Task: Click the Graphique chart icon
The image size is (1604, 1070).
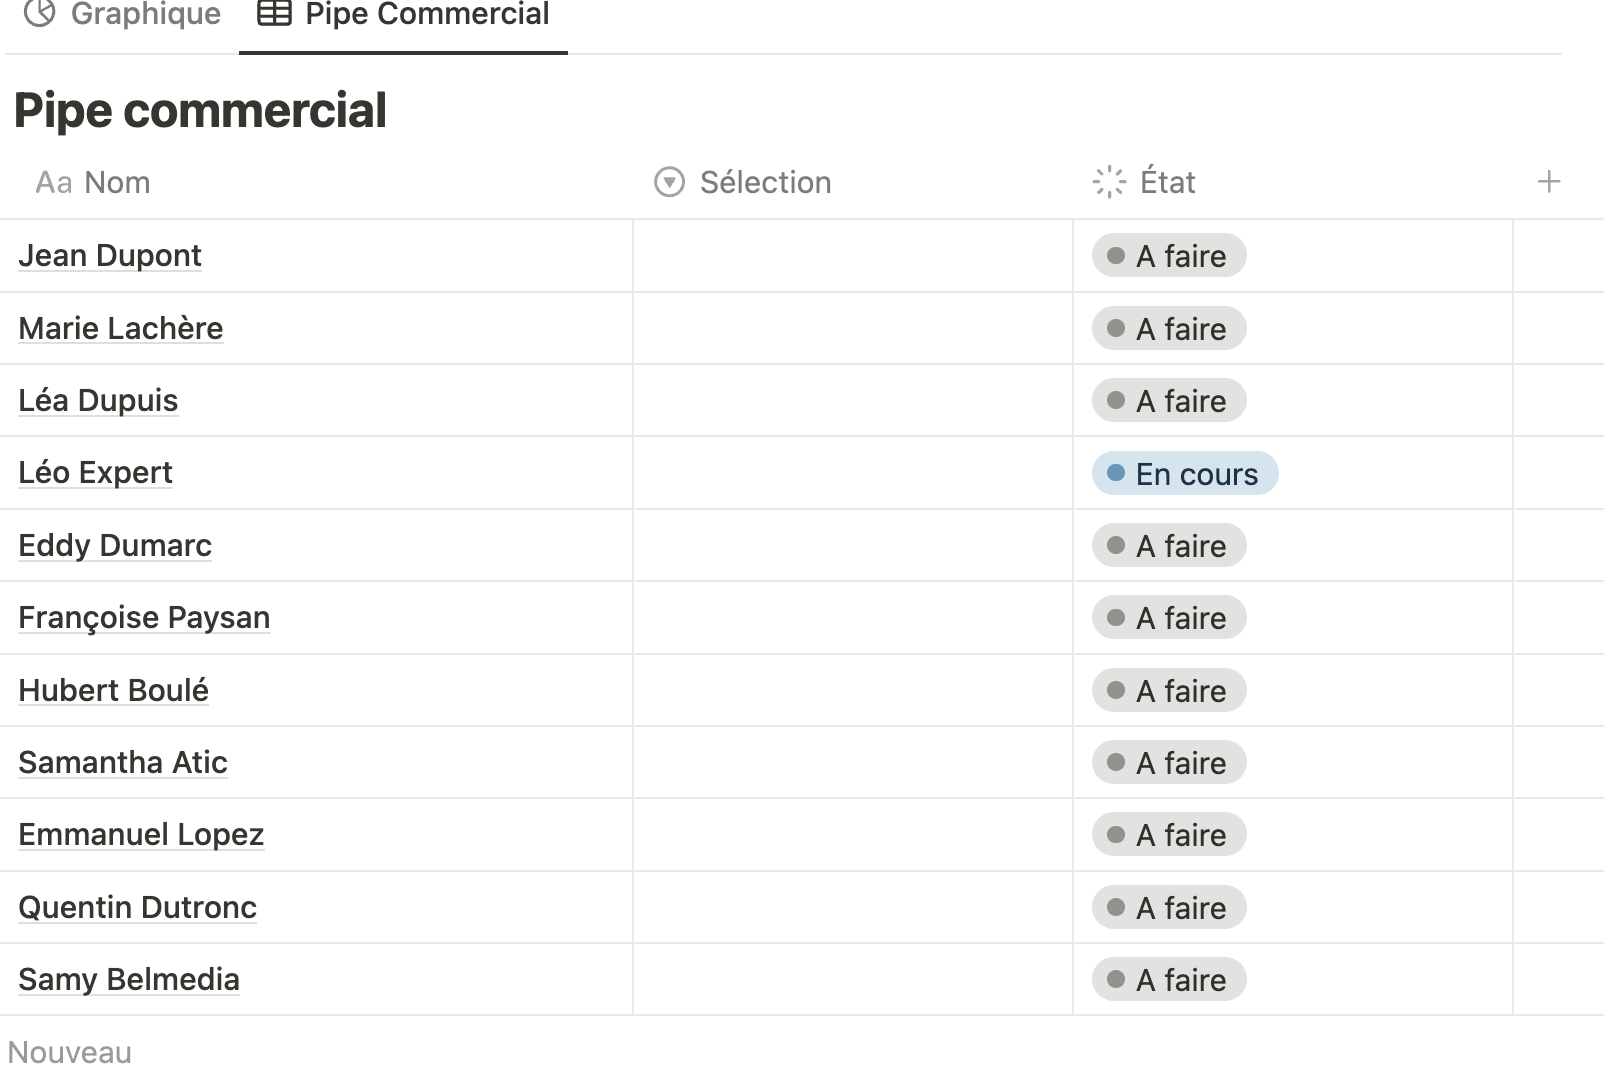Action: (39, 13)
